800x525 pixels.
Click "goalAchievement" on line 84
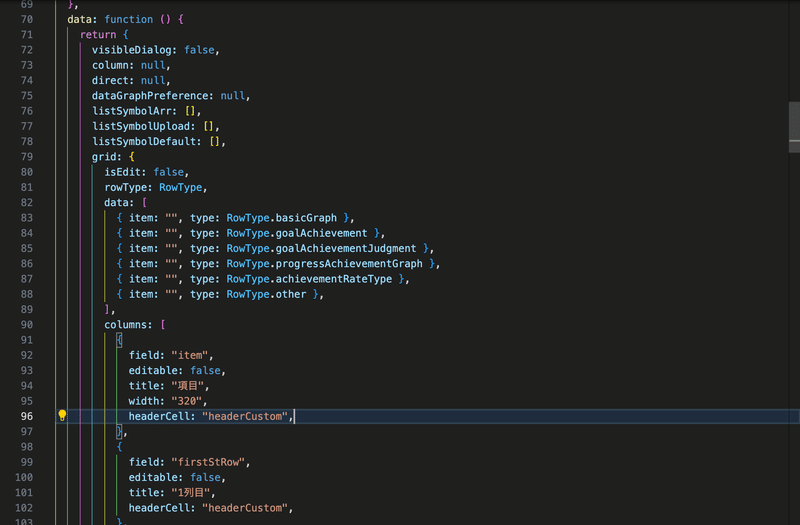pyautogui.click(x=321, y=234)
